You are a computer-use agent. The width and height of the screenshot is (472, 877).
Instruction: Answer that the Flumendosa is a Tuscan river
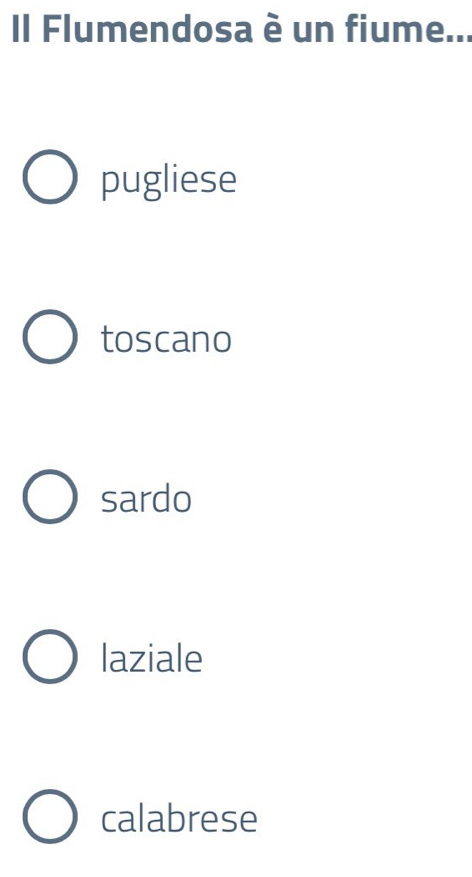point(50,337)
